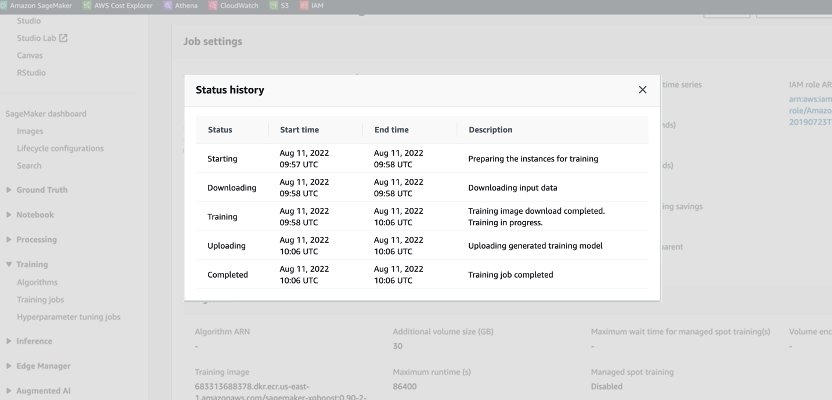Viewport: 832px width, 400px height.
Task: Open Training jobs in sidebar
Action: tap(40, 300)
